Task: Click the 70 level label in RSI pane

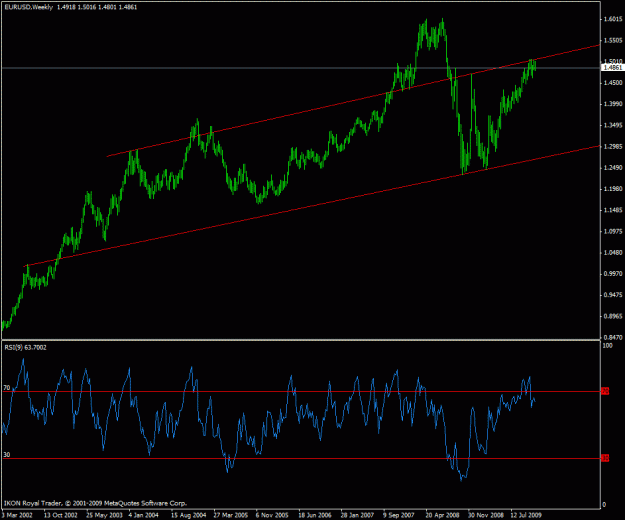Action: pos(7,387)
